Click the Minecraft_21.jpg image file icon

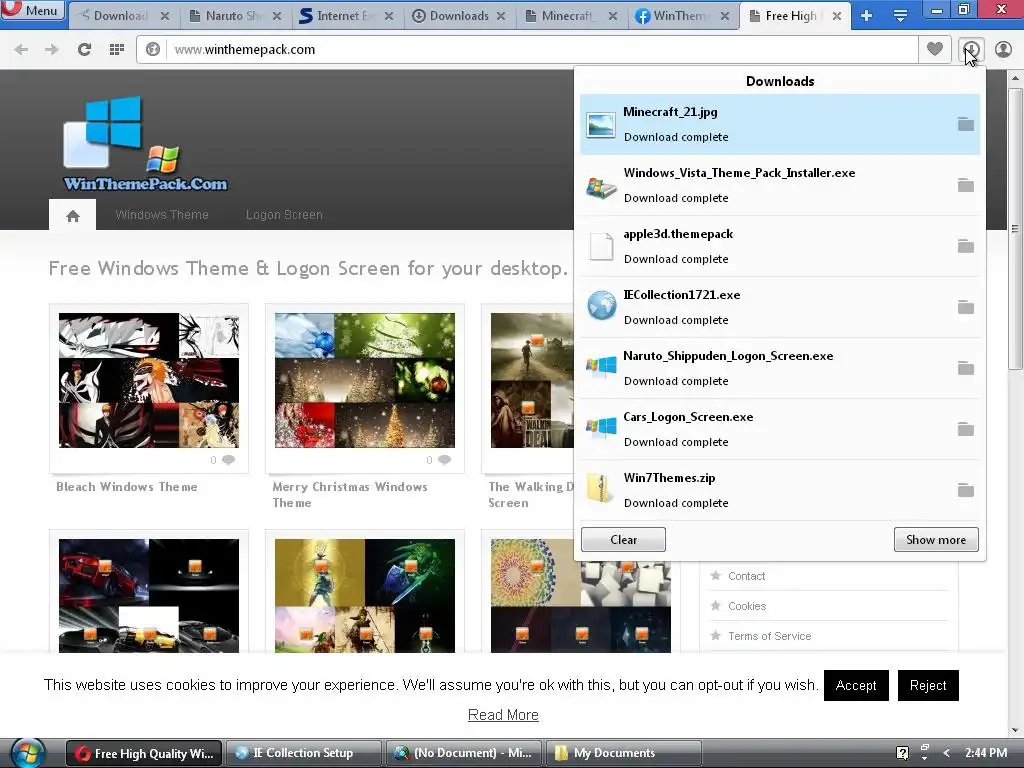[601, 125]
